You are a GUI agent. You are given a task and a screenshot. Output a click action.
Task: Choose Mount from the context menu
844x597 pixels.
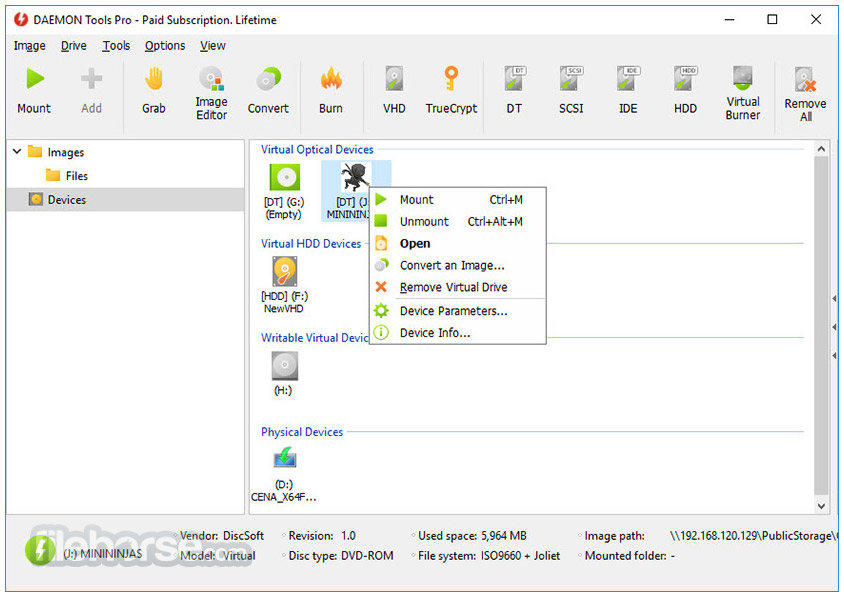pos(458,200)
